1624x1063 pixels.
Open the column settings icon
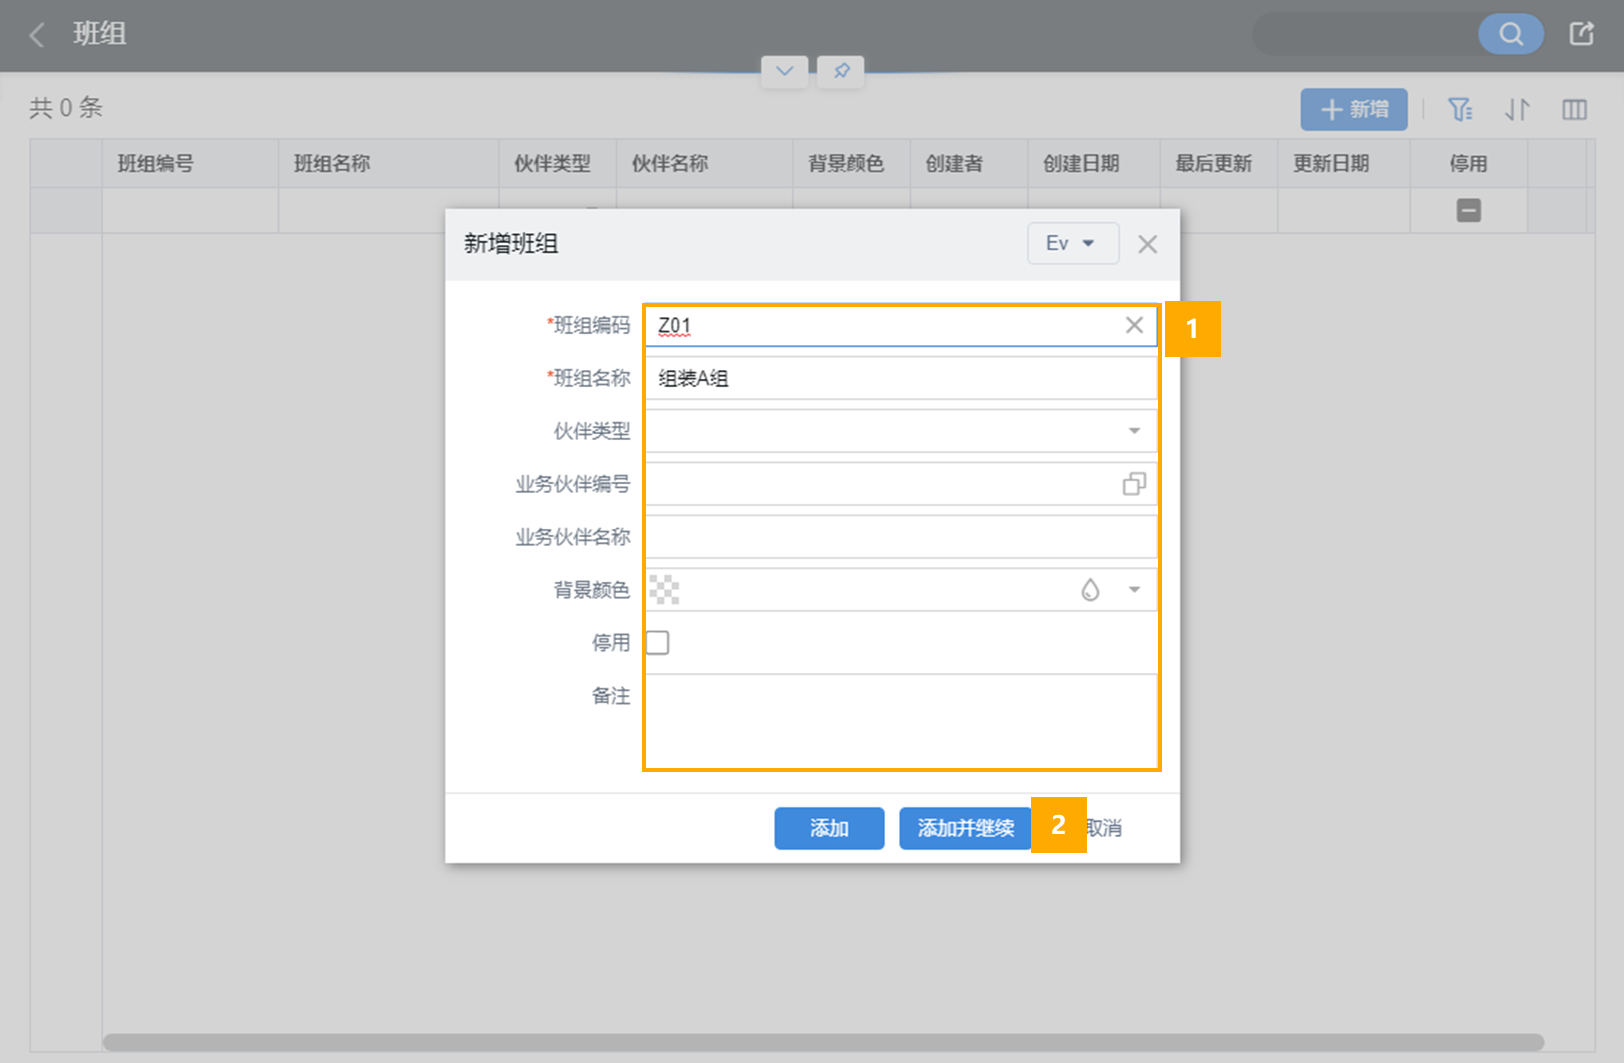point(1574,109)
